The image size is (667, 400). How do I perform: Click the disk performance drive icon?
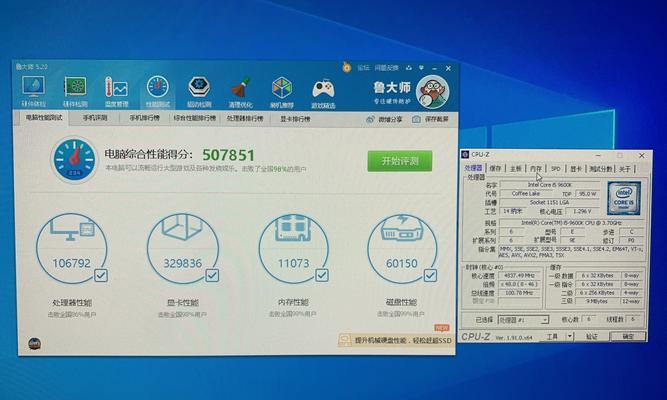402,227
